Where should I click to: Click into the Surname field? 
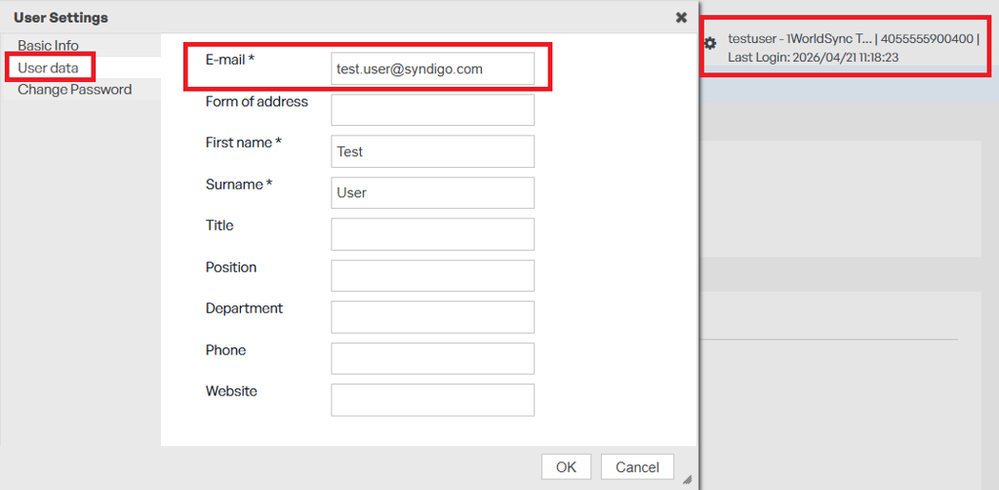[433, 193]
